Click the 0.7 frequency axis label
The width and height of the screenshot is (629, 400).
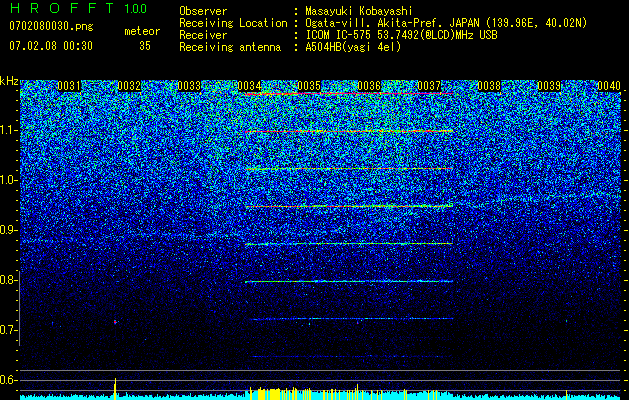coord(7,330)
